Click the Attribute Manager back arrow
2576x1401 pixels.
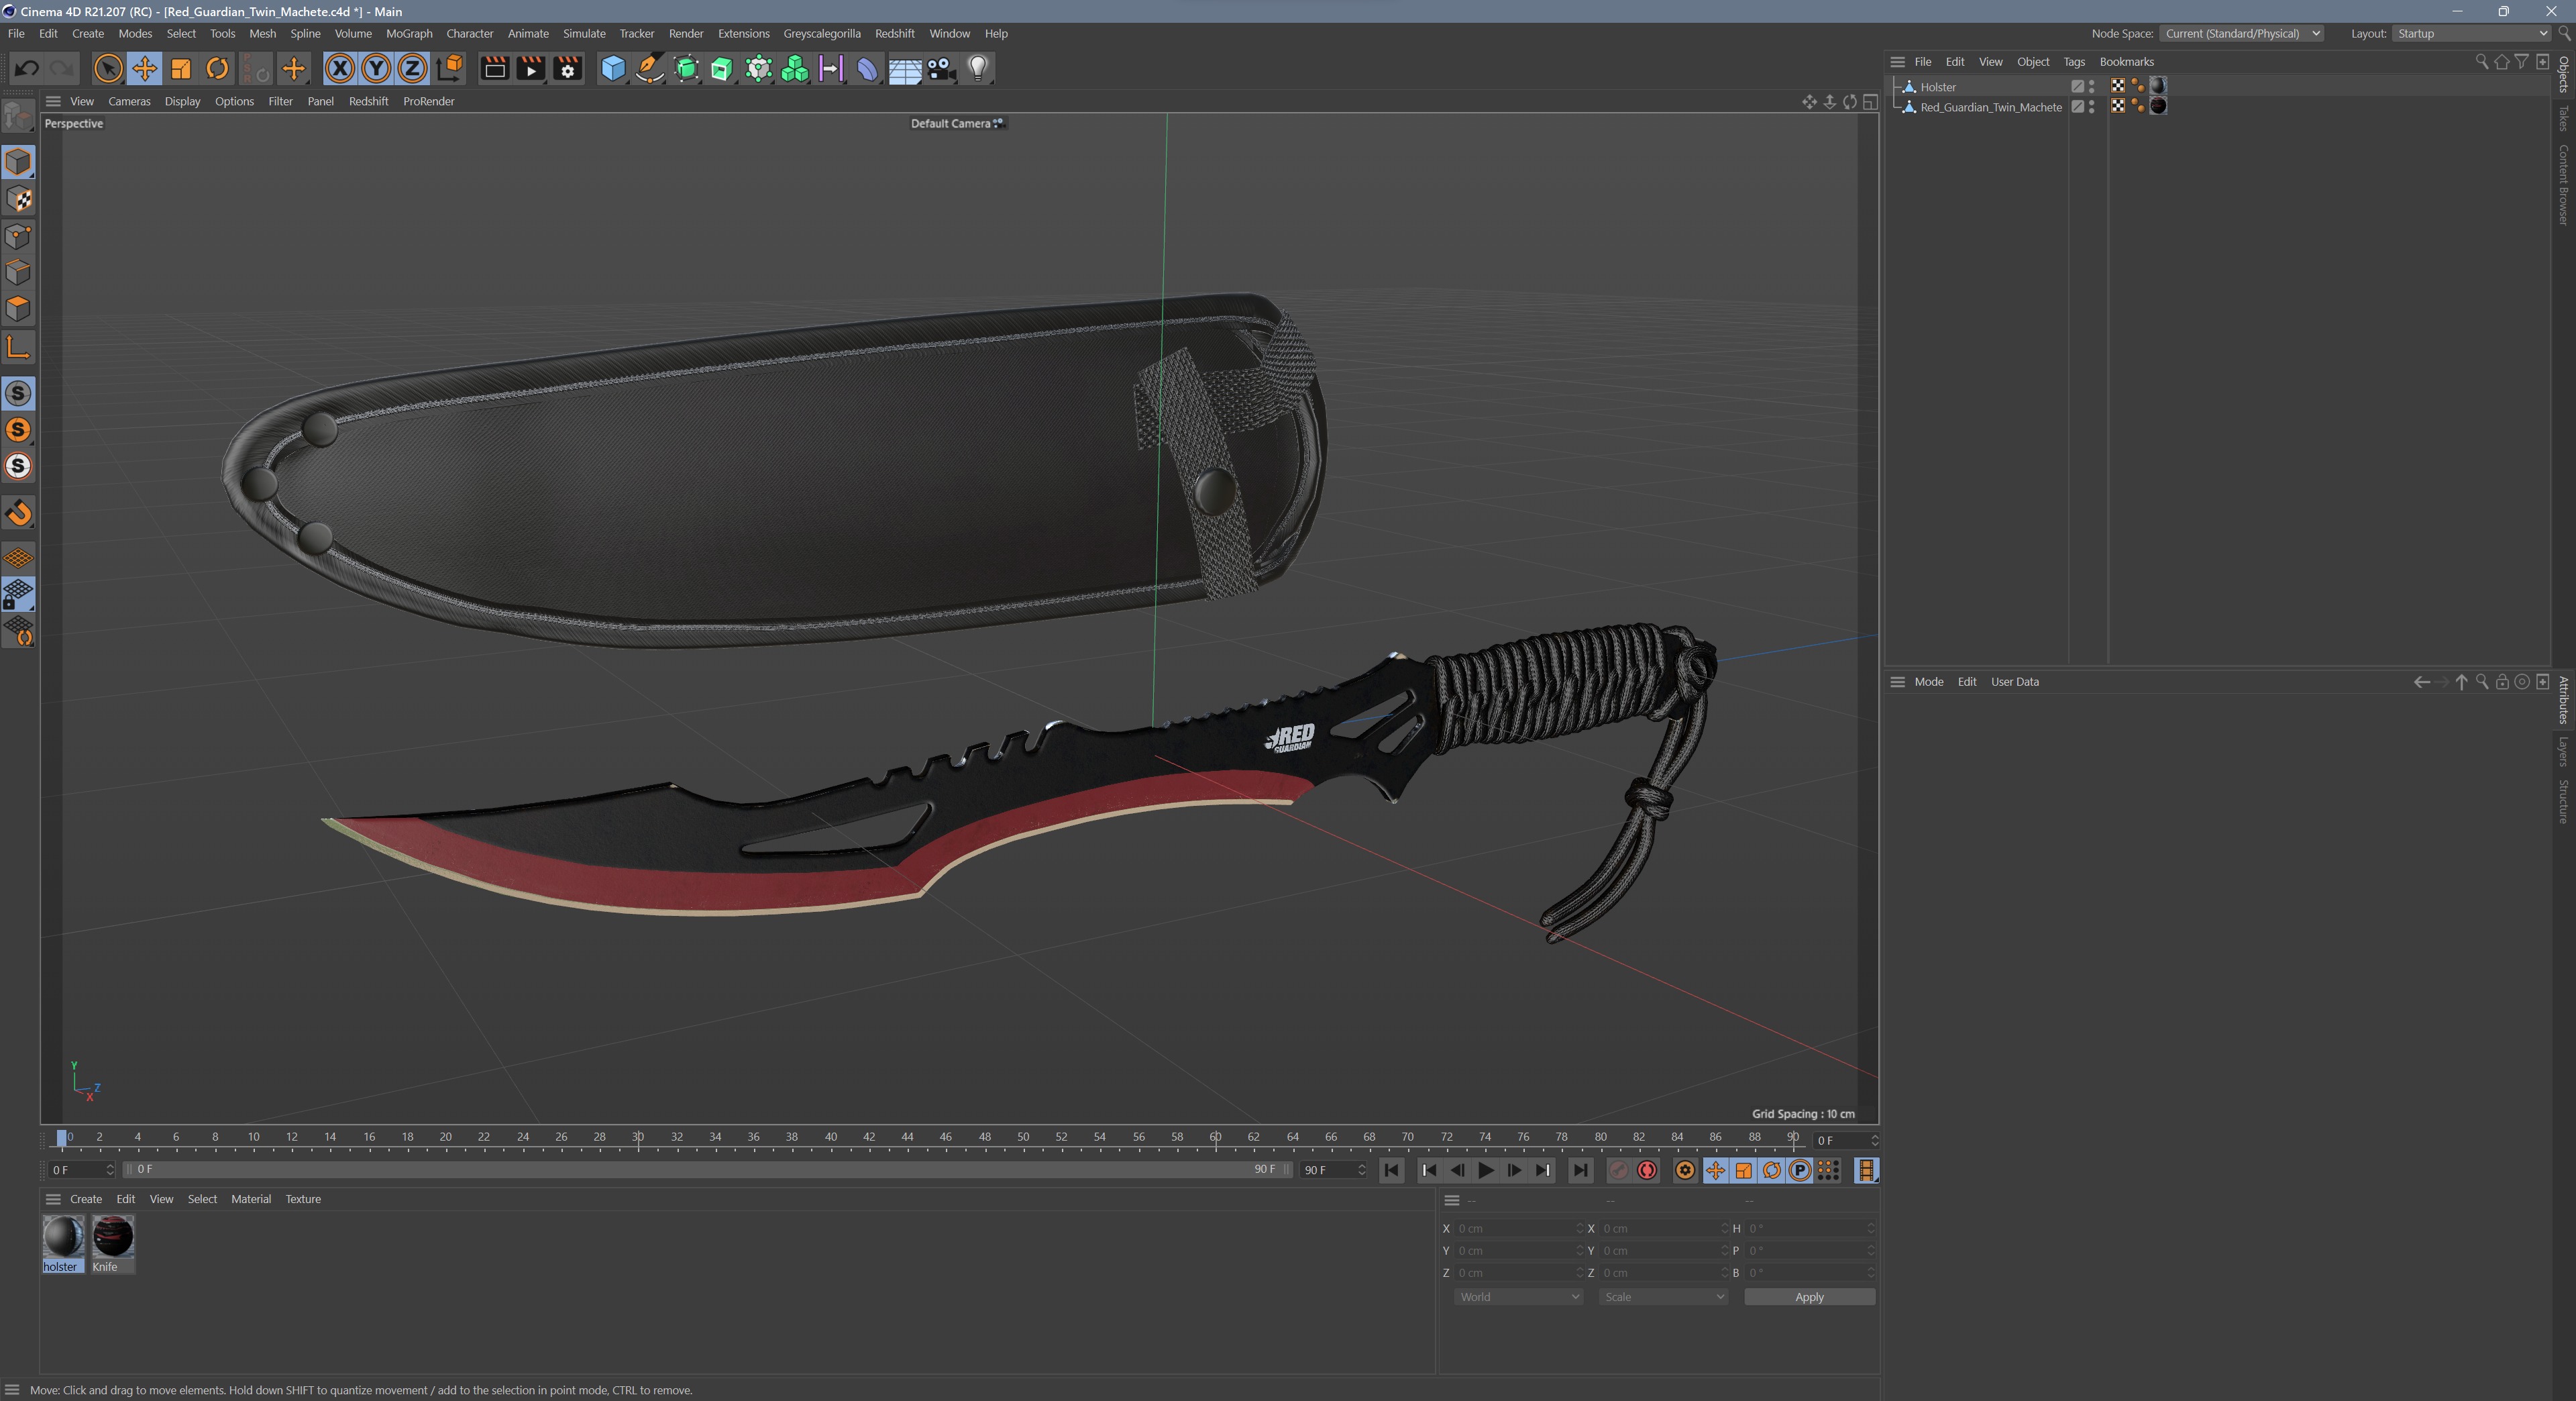[2421, 682]
